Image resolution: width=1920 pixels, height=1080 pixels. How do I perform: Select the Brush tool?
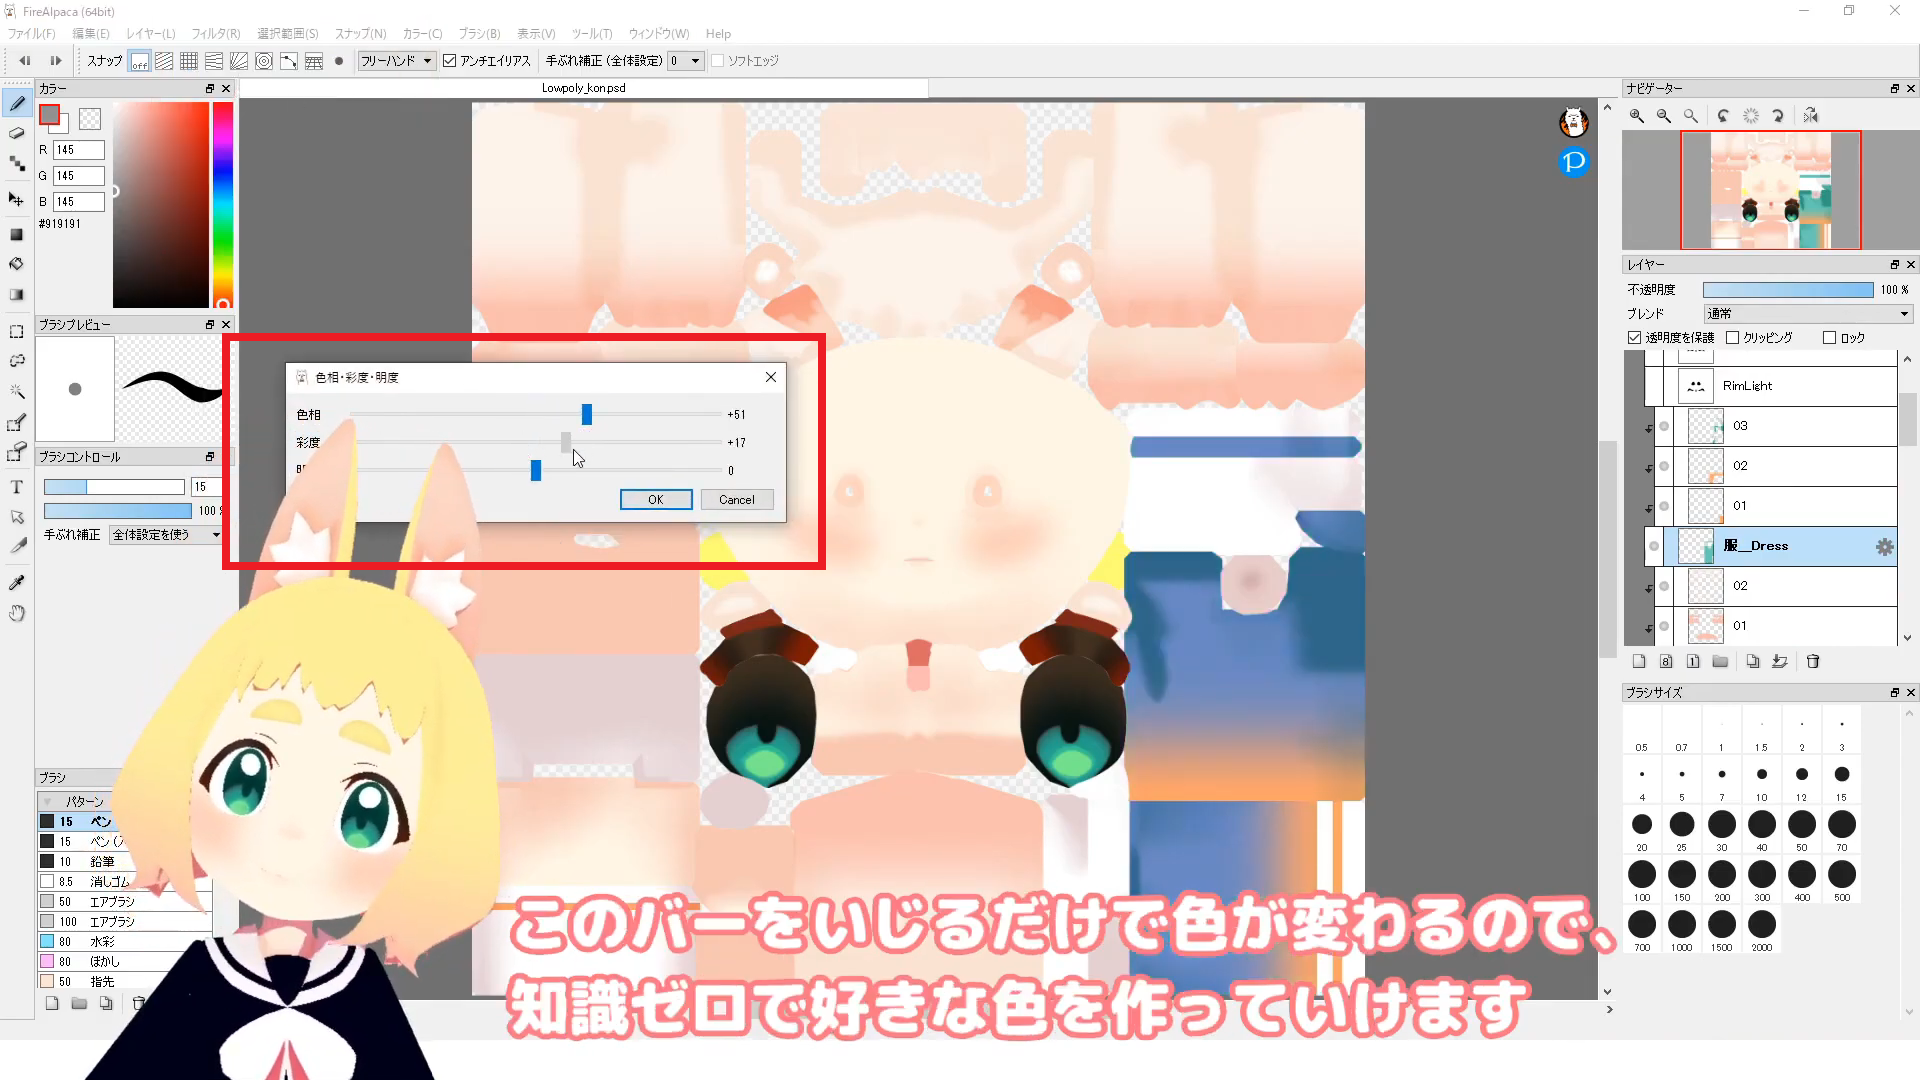(x=17, y=103)
